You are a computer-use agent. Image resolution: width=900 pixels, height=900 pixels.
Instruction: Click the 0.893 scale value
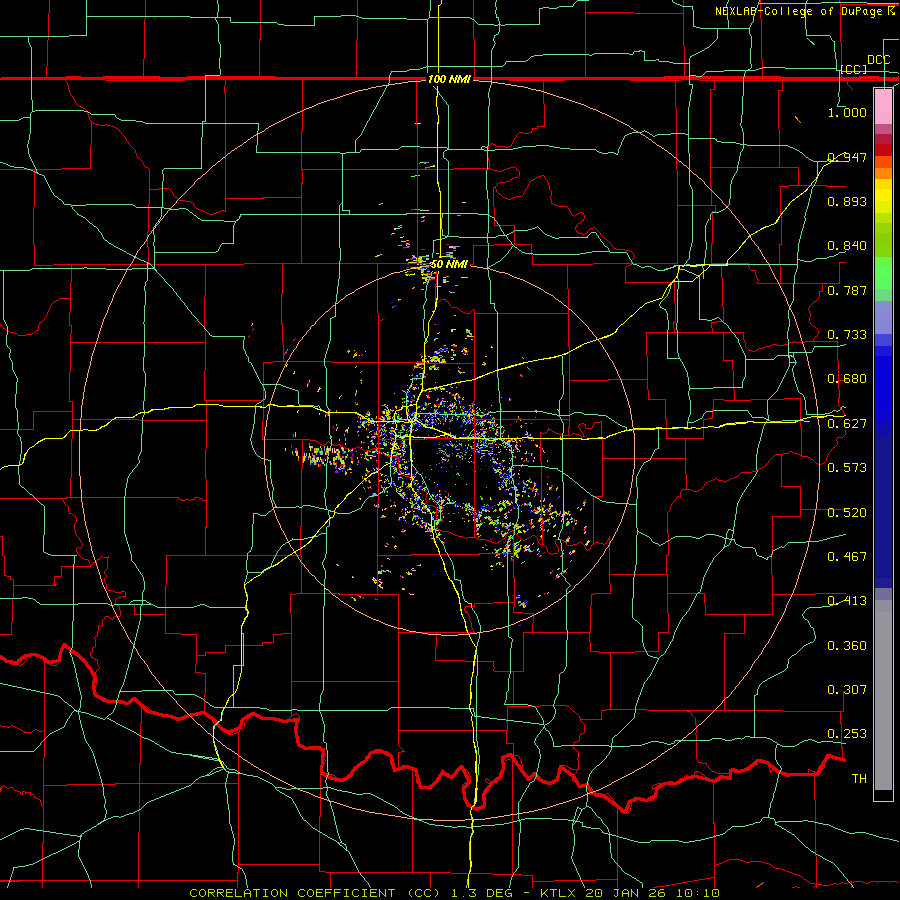click(847, 201)
